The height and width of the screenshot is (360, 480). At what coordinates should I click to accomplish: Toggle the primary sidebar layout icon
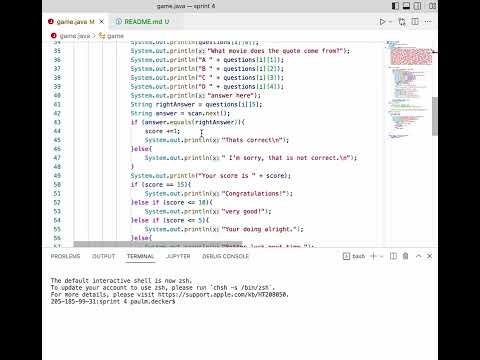pyautogui.click(x=395, y=6)
